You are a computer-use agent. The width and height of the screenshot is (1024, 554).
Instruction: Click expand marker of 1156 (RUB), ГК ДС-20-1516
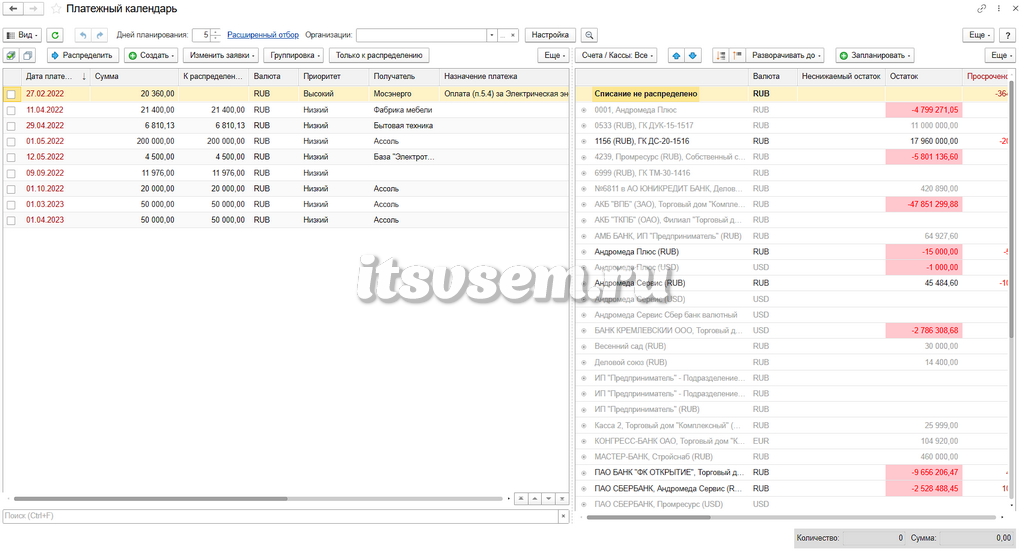tap(584, 141)
